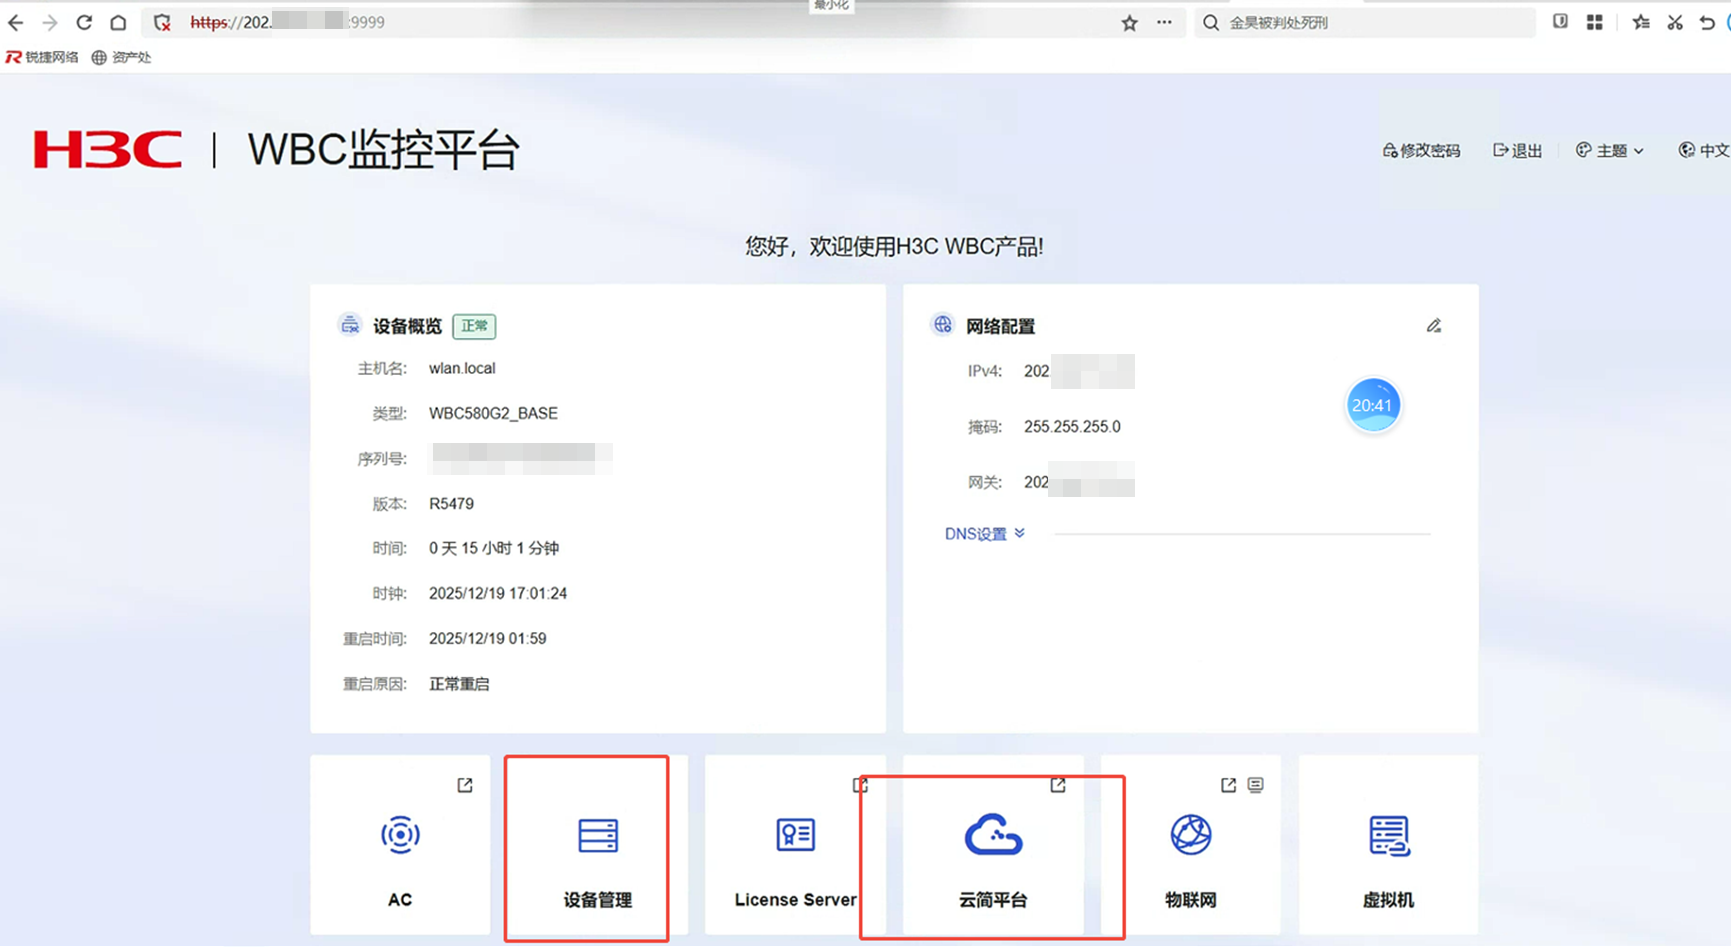Click the browser search input field
The height and width of the screenshot is (947, 1731).
1370,22
